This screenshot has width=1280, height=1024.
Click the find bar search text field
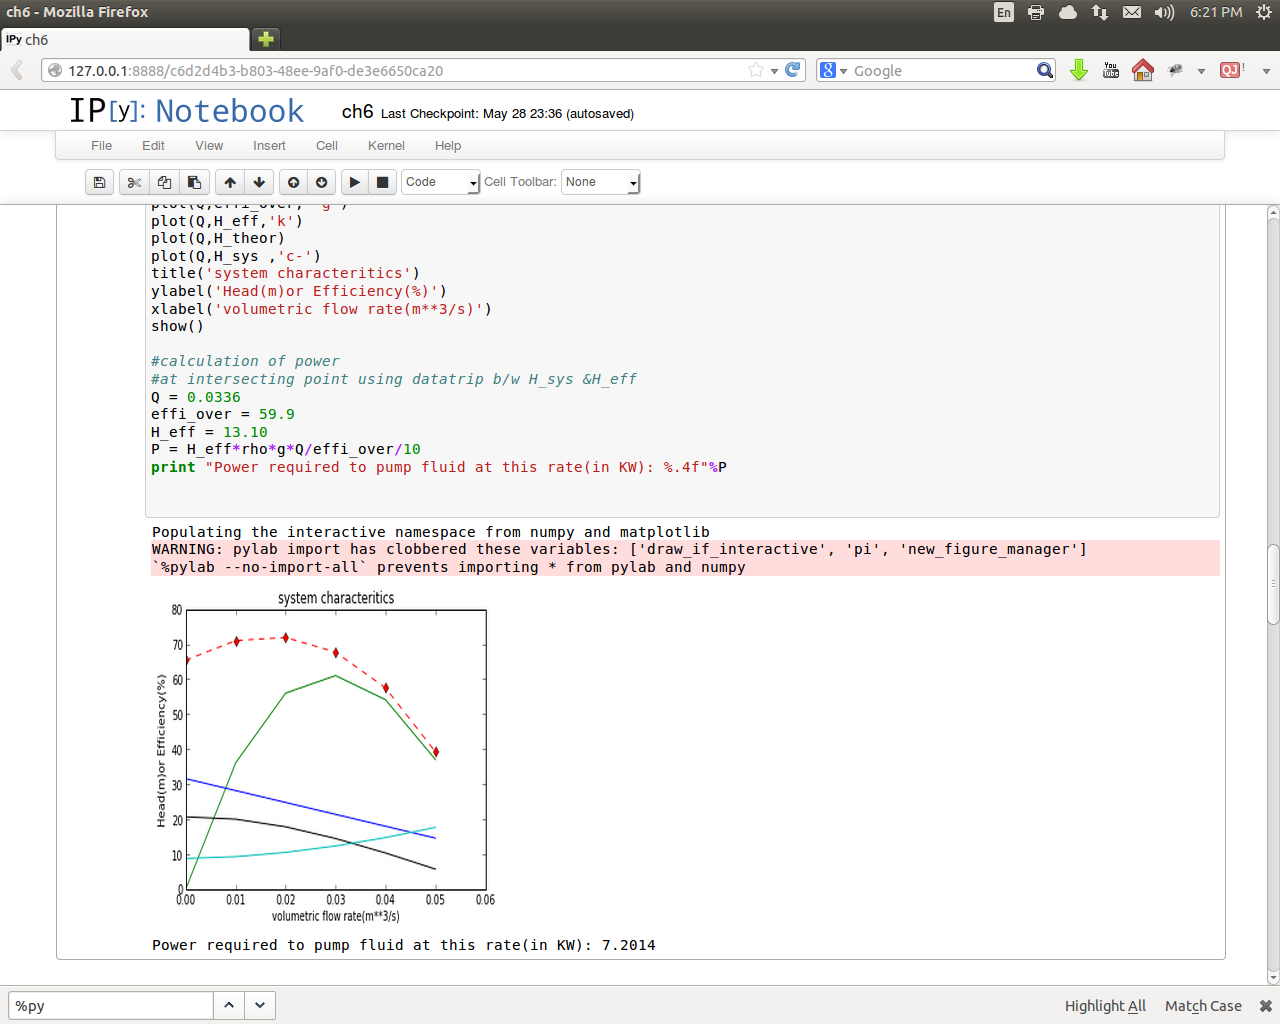pos(110,1006)
